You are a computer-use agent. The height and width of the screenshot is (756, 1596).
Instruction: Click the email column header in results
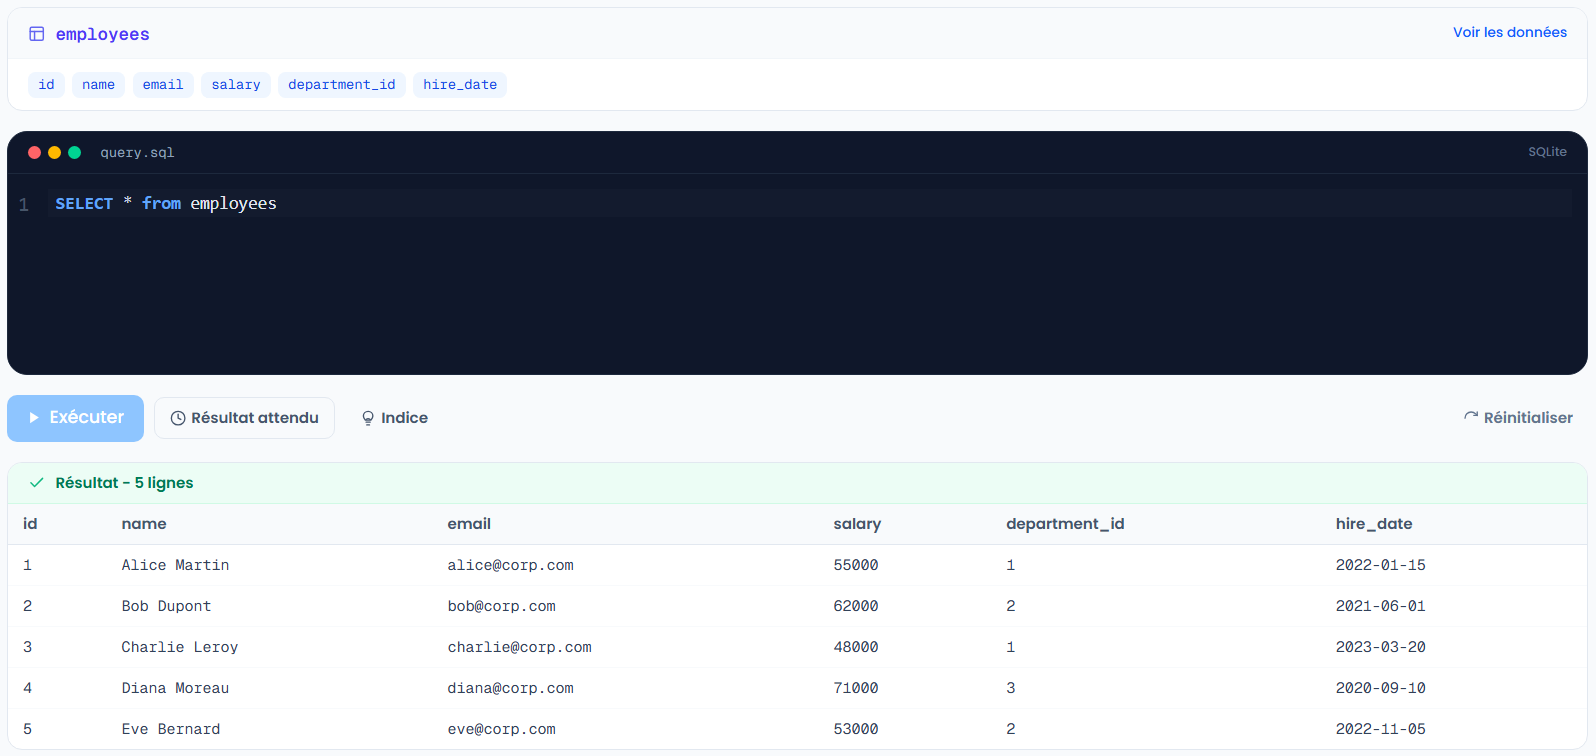[x=469, y=524]
